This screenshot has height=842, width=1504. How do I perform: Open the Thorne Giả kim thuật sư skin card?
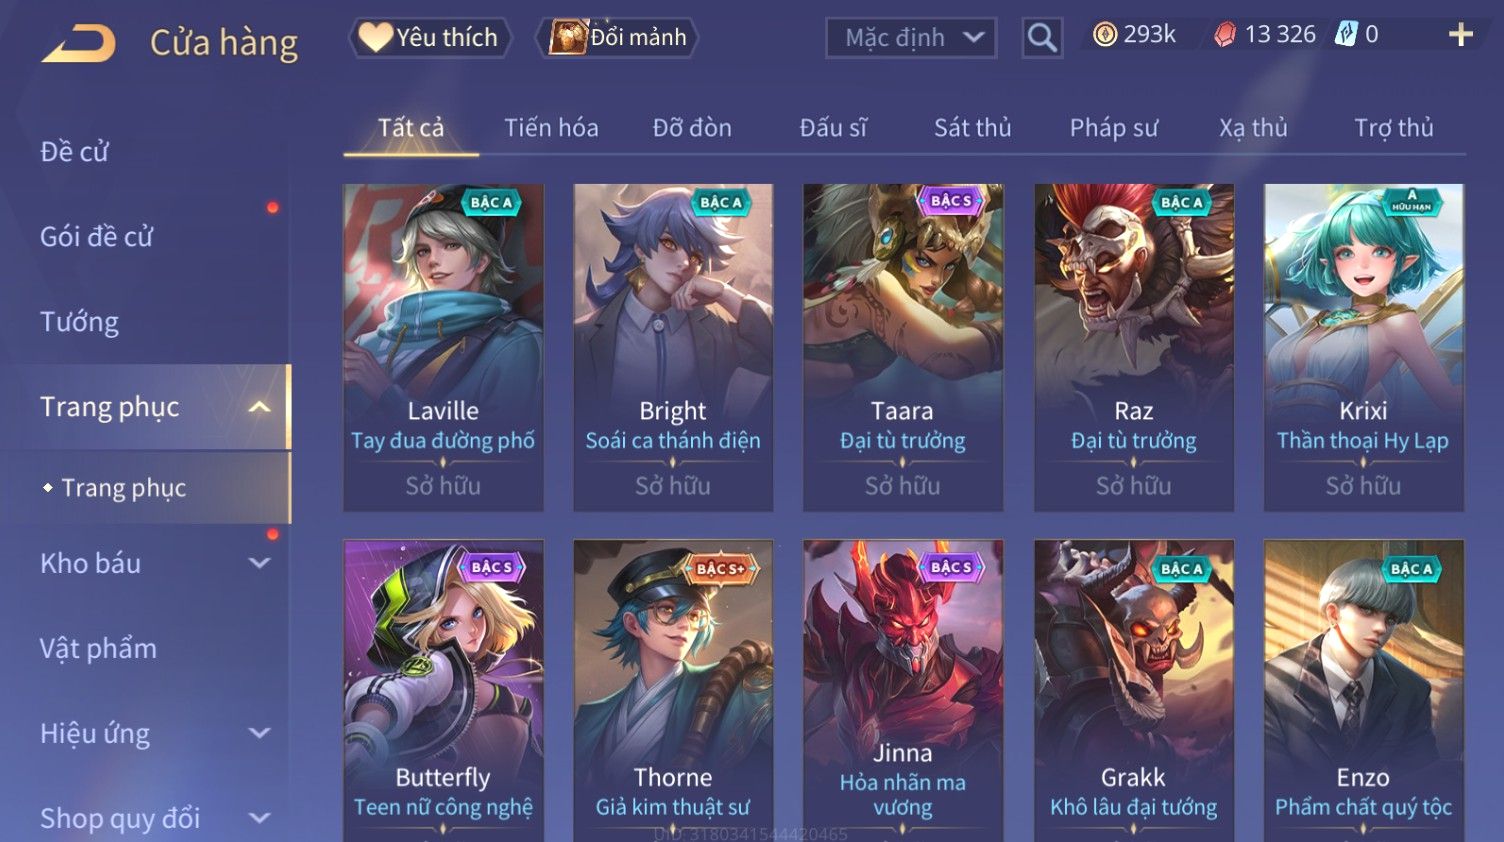673,690
